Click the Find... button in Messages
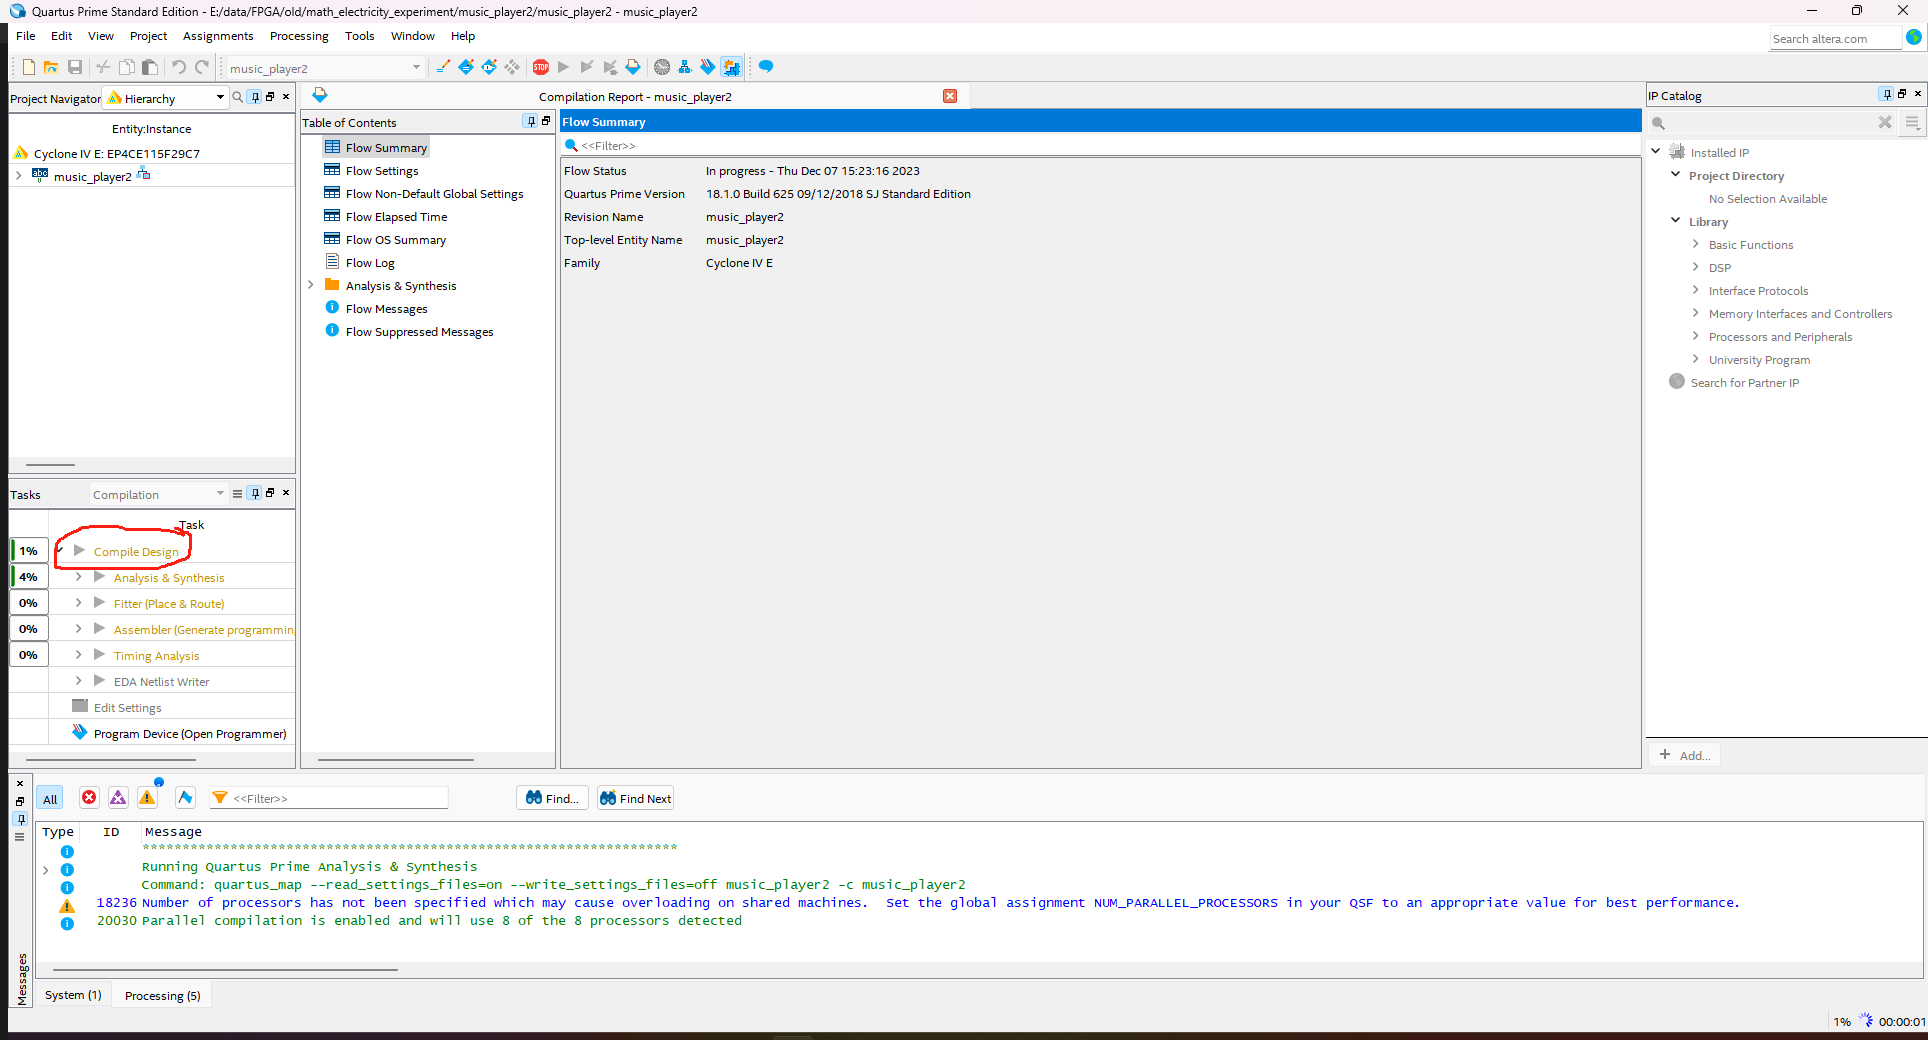The width and height of the screenshot is (1928, 1040). pyautogui.click(x=552, y=798)
